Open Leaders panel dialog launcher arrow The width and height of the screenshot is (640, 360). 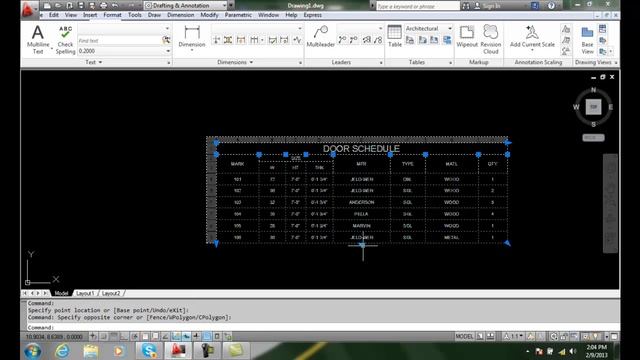(x=381, y=63)
